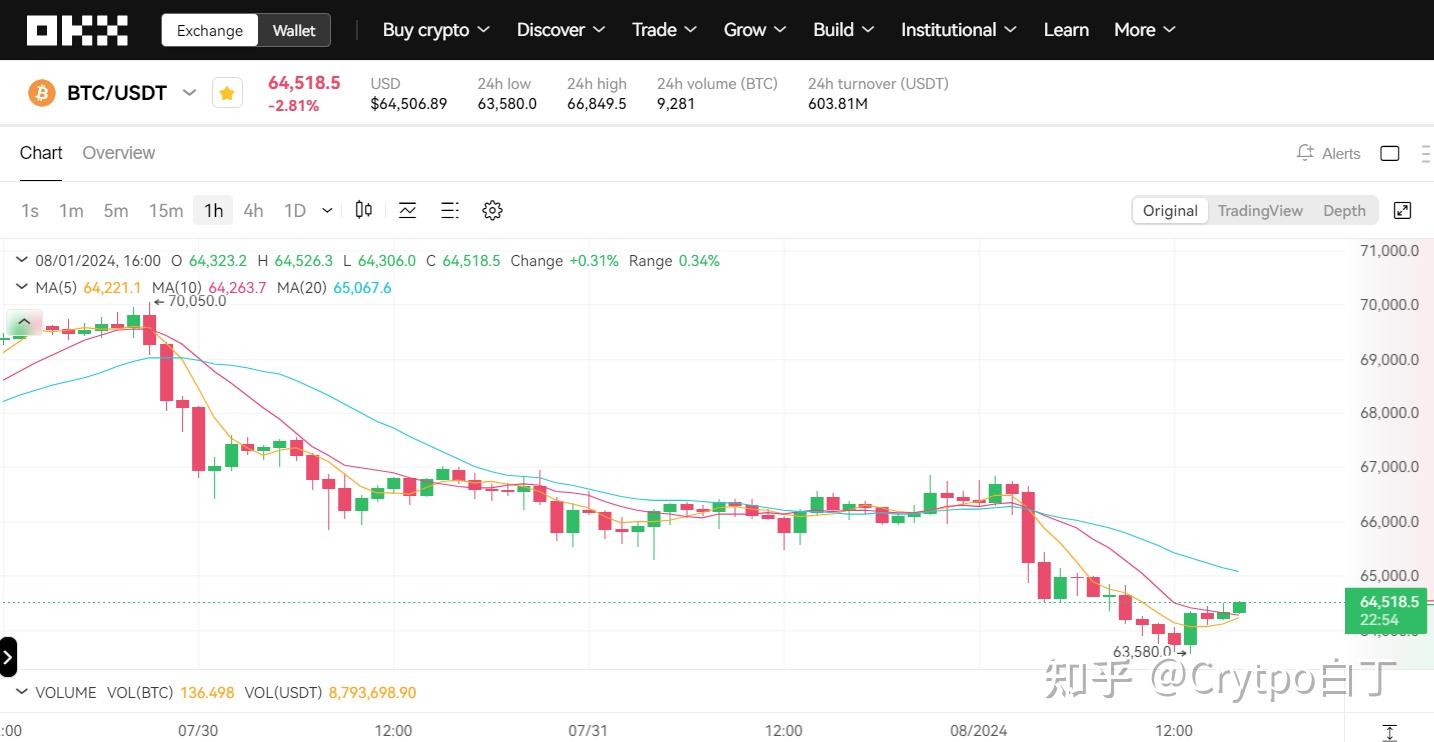Image resolution: width=1434 pixels, height=742 pixels.
Task: Select the 1s timeframe
Action: (30, 210)
